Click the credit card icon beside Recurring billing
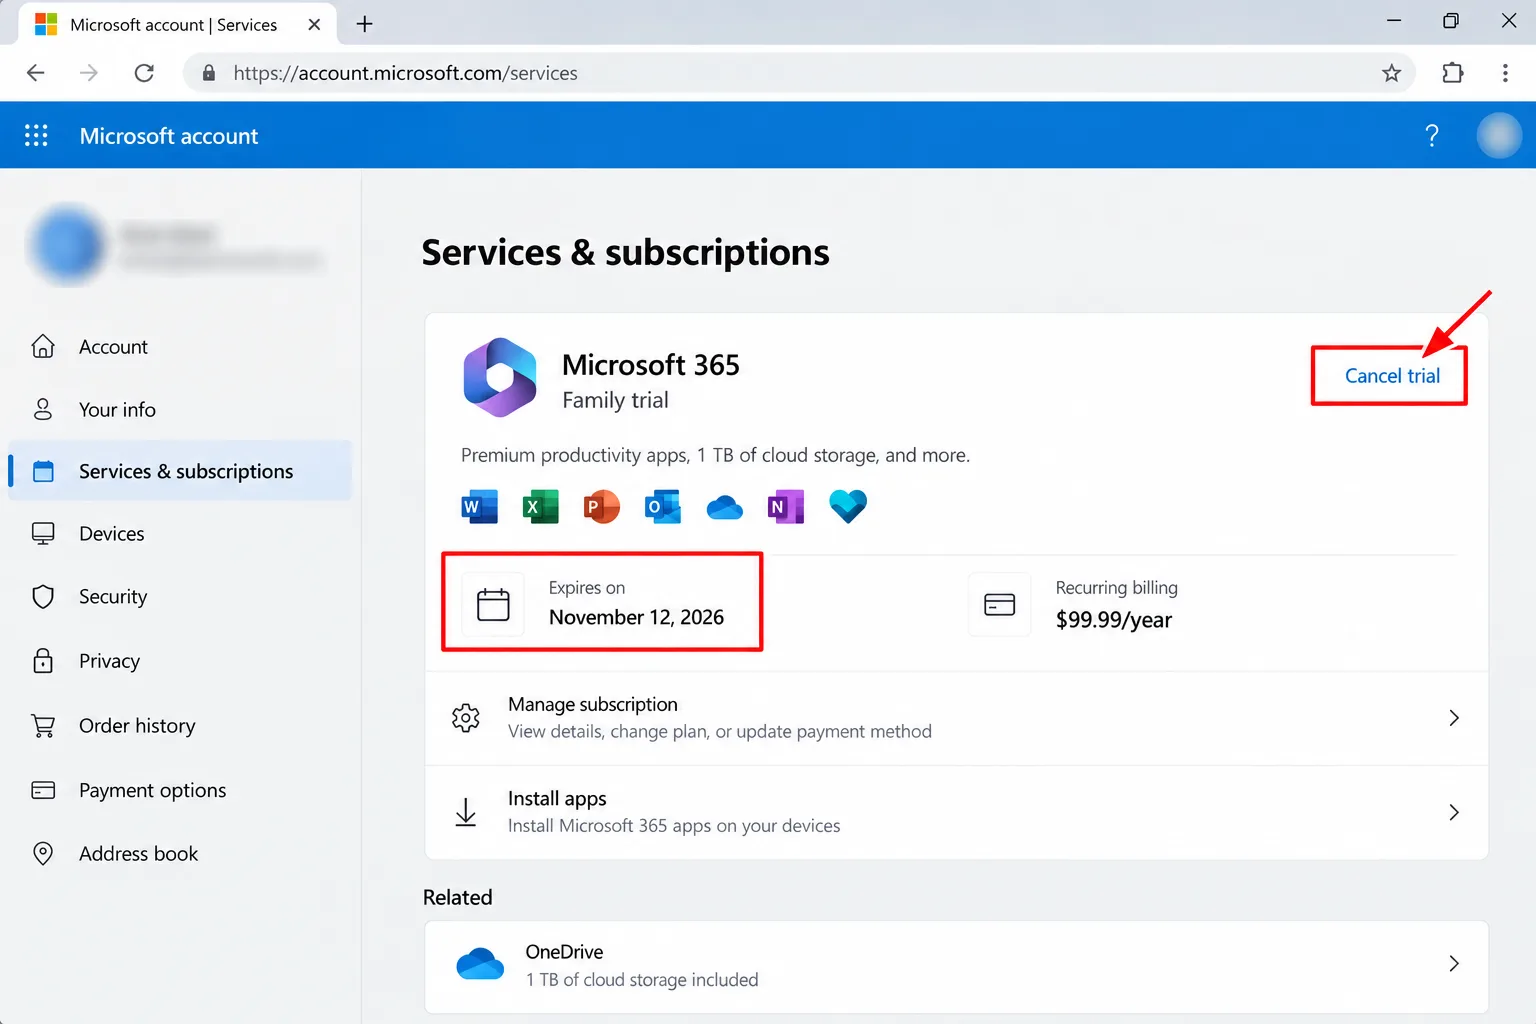The image size is (1536, 1024). tap(999, 604)
